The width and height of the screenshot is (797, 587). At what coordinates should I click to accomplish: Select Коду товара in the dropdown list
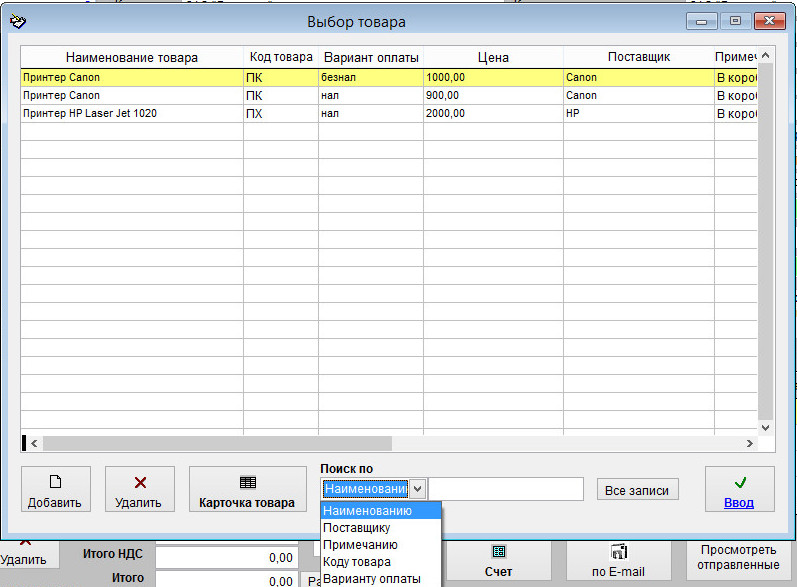381,562
